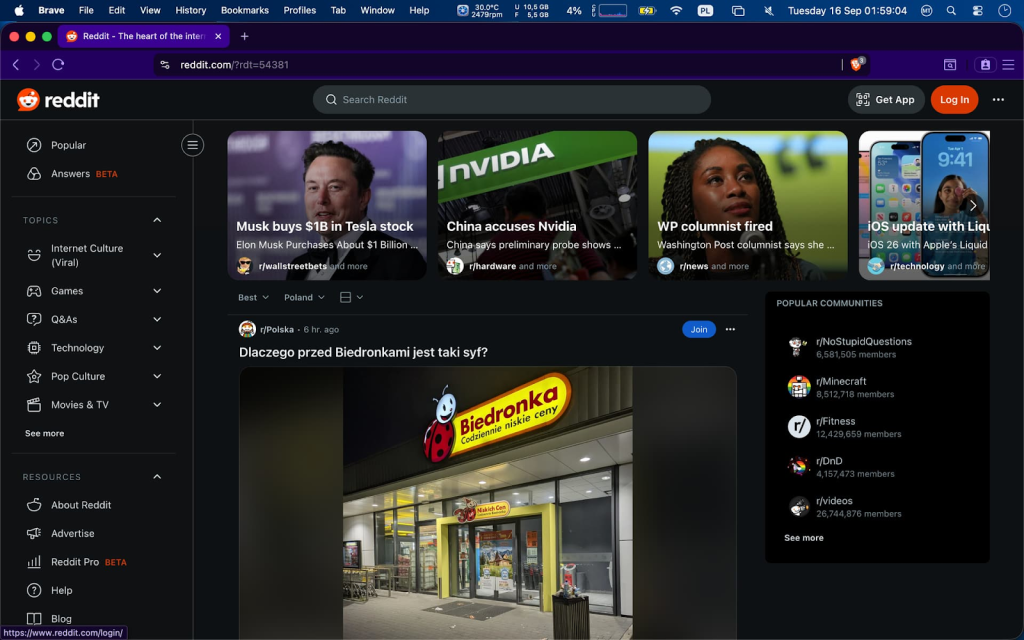Join r/Polska with the Join button
This screenshot has height=640, width=1024.
click(x=699, y=329)
